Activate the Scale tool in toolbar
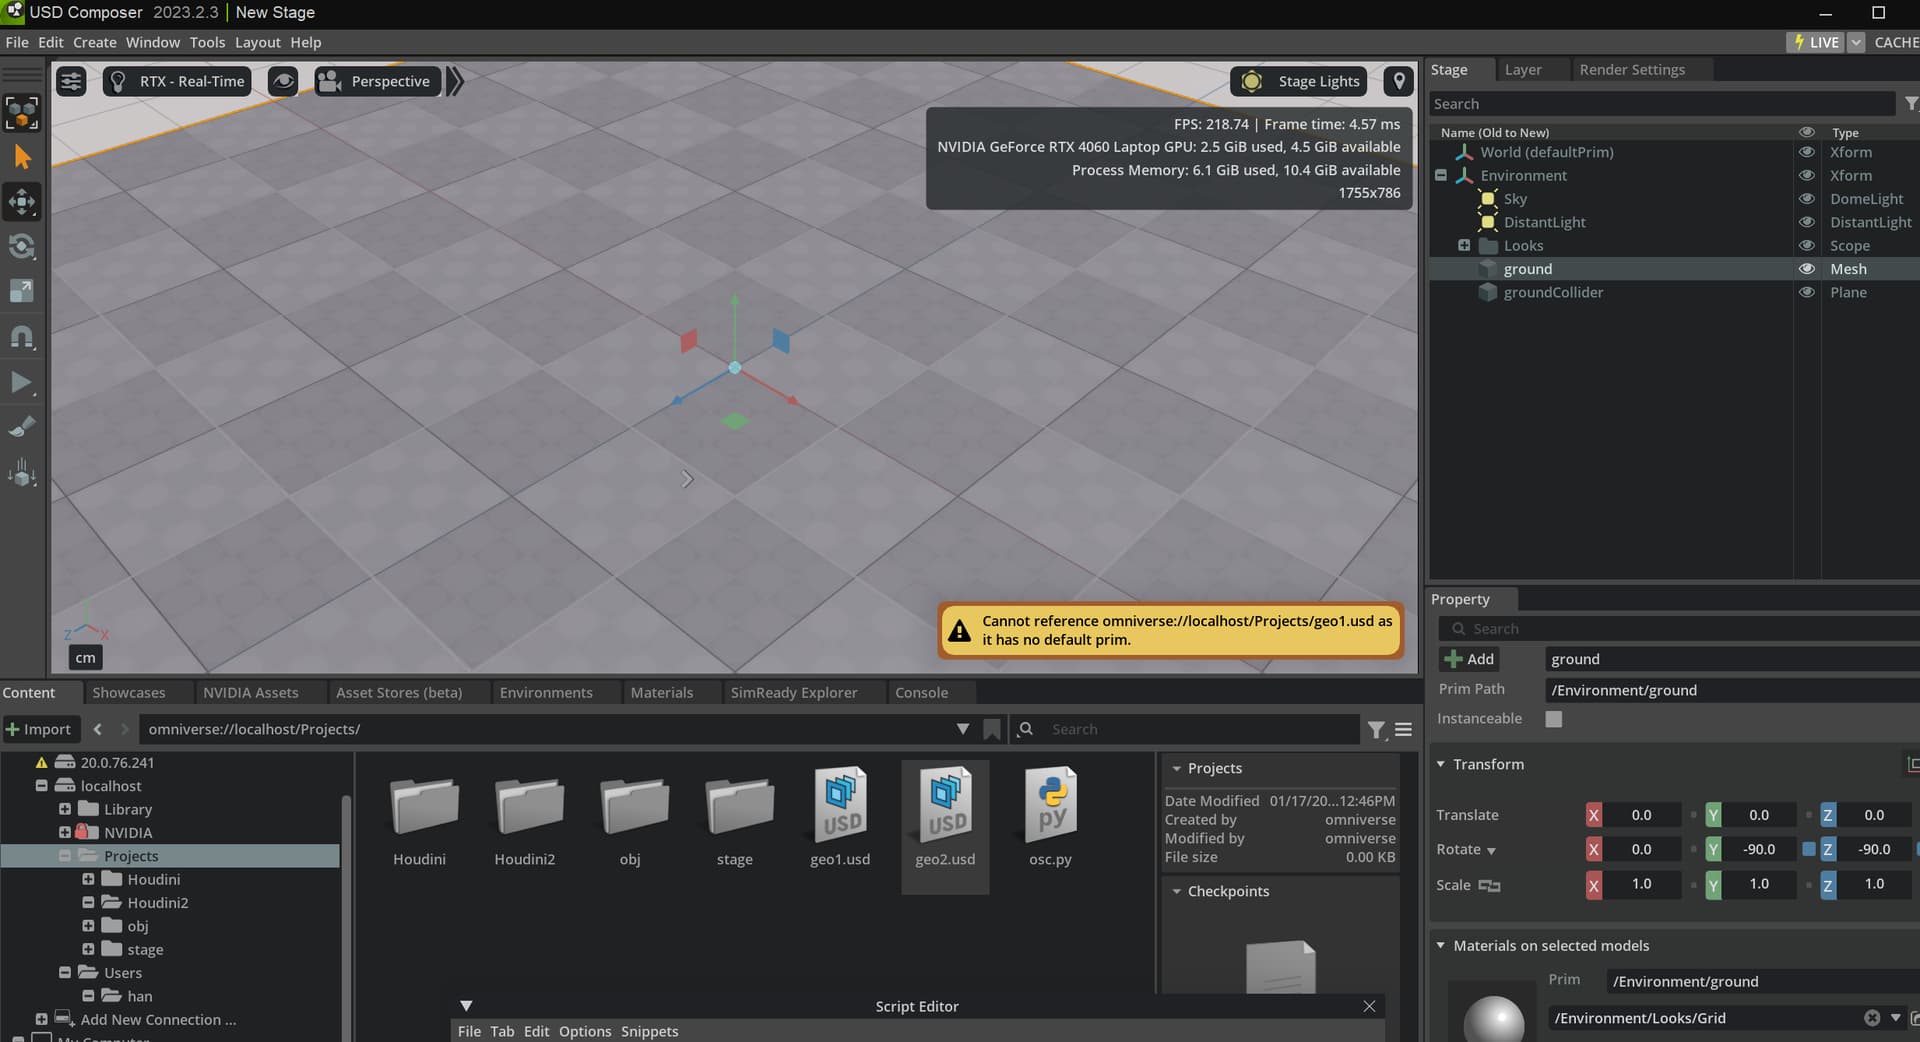This screenshot has height=1042, width=1920. tap(22, 291)
